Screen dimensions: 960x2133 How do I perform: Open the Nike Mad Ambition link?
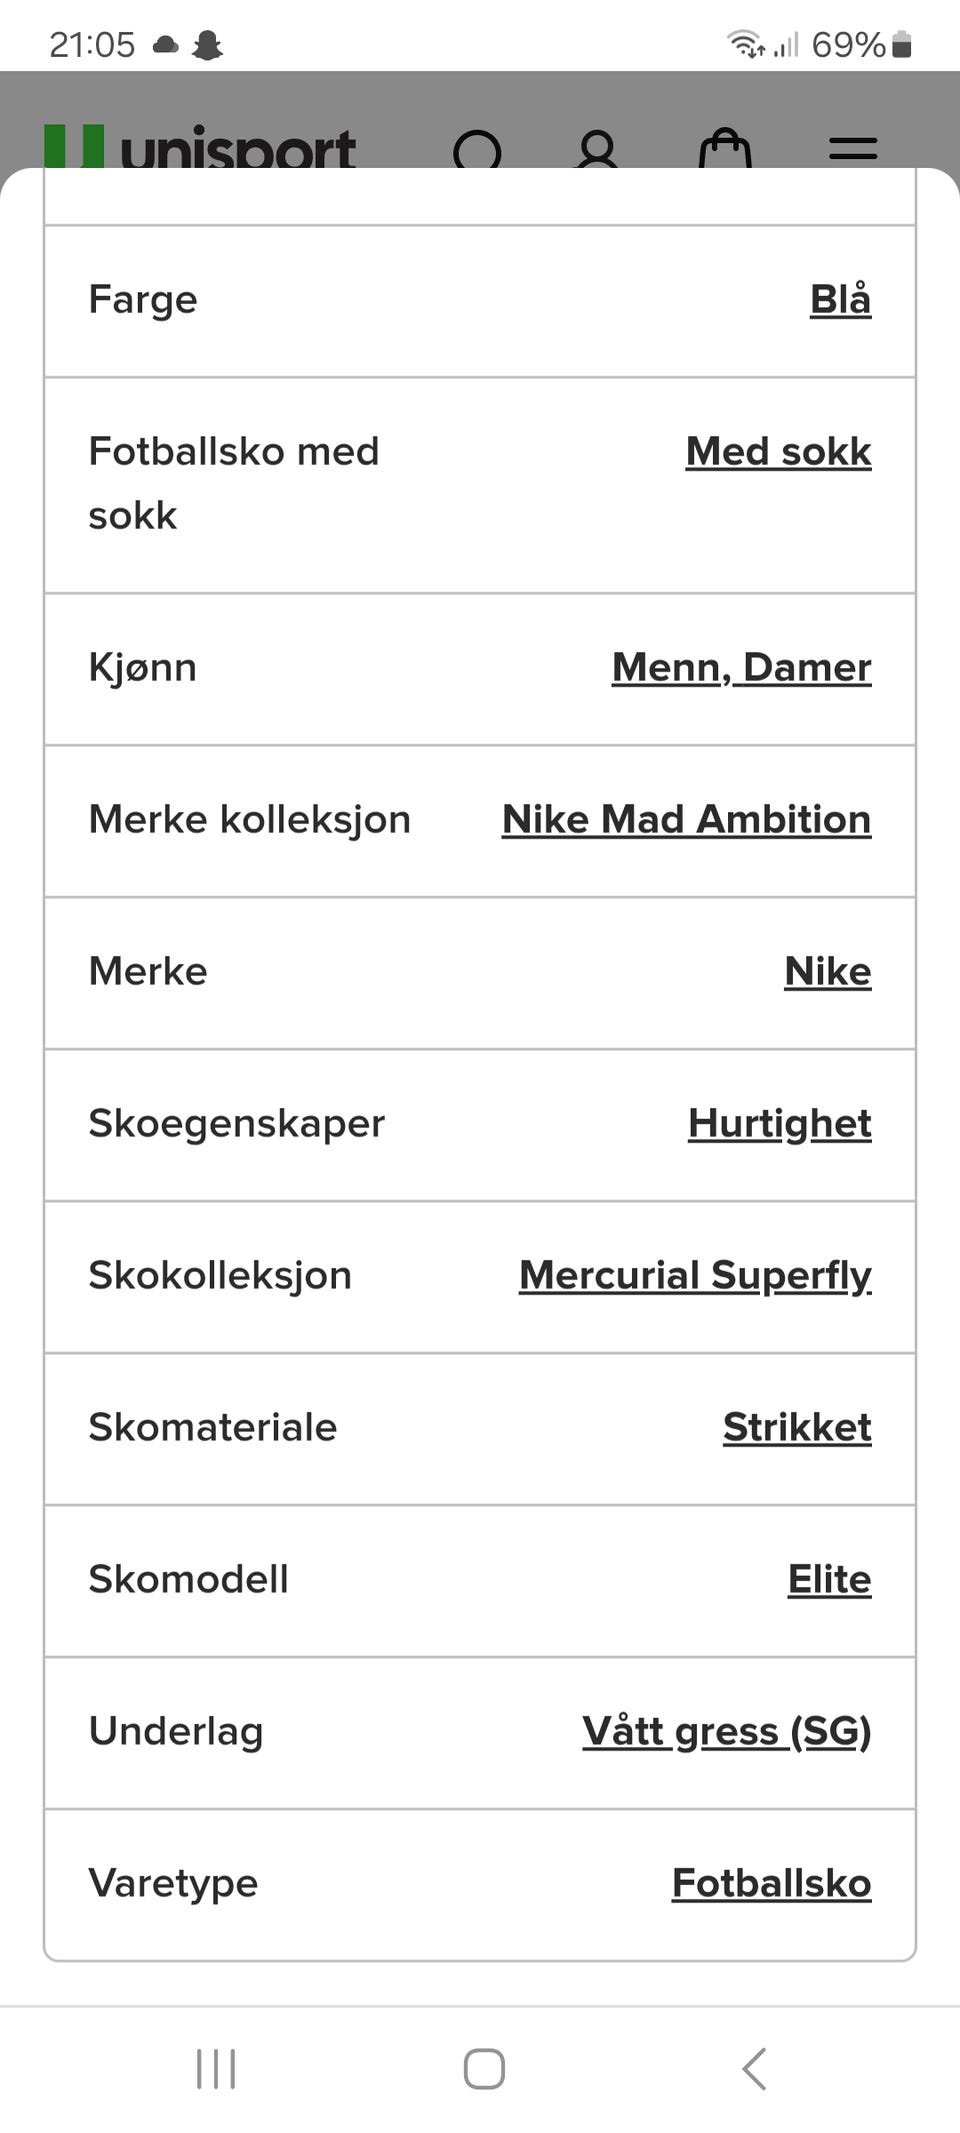click(x=687, y=819)
